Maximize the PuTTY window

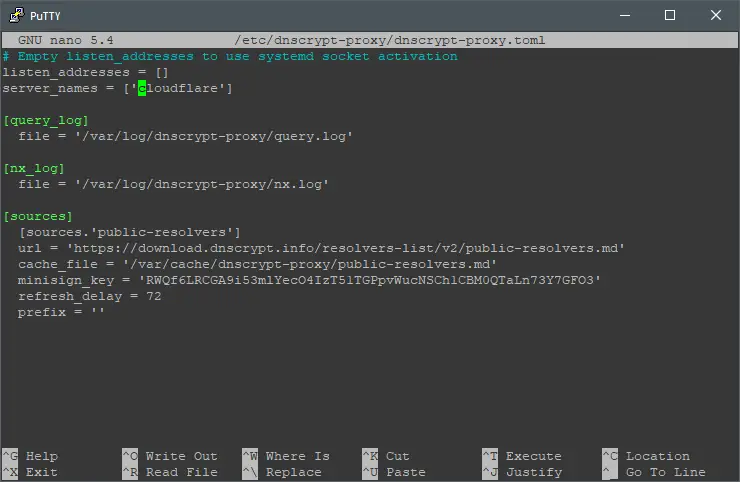670,15
